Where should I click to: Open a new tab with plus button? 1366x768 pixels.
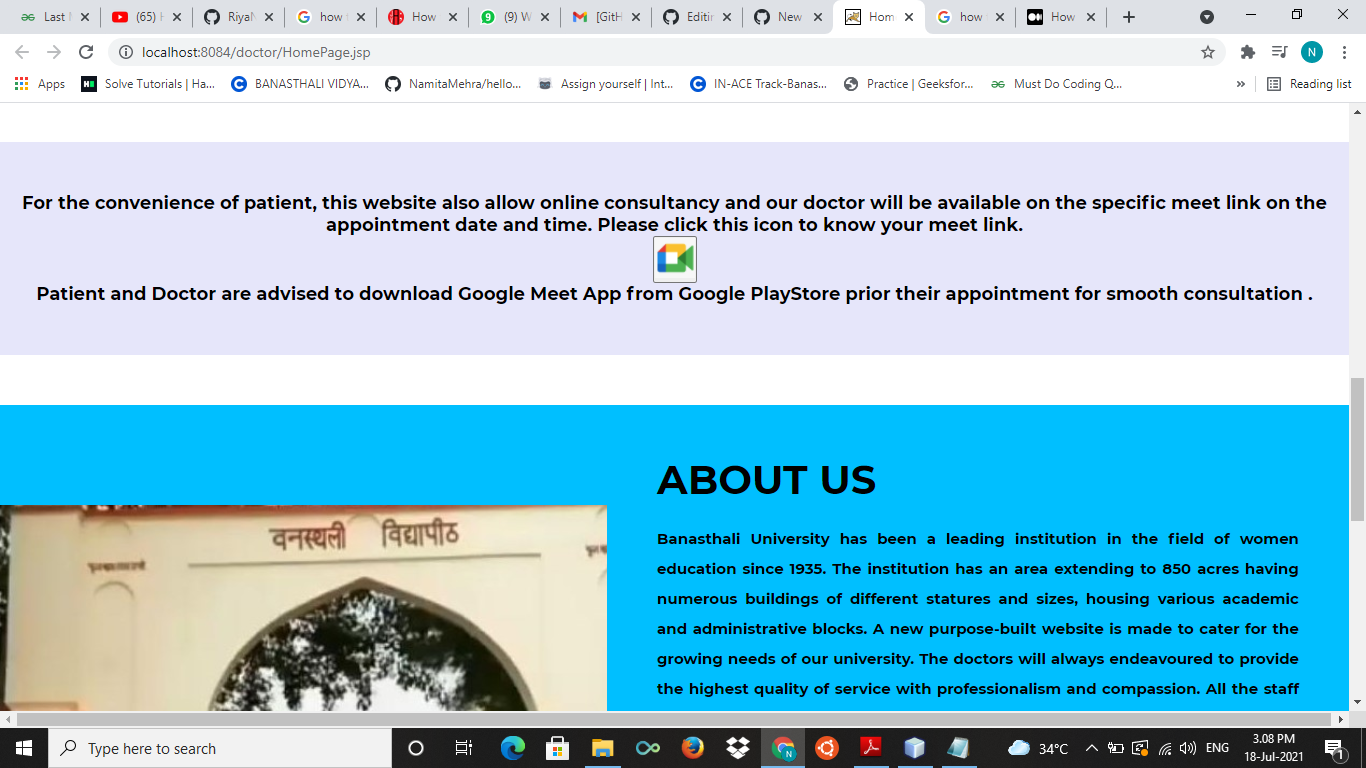click(1129, 17)
